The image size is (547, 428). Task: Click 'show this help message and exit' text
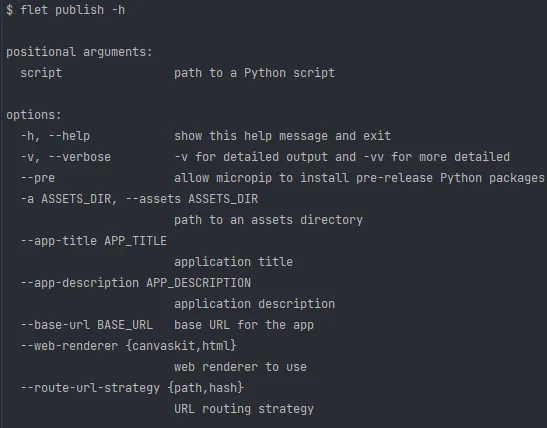[282, 136]
